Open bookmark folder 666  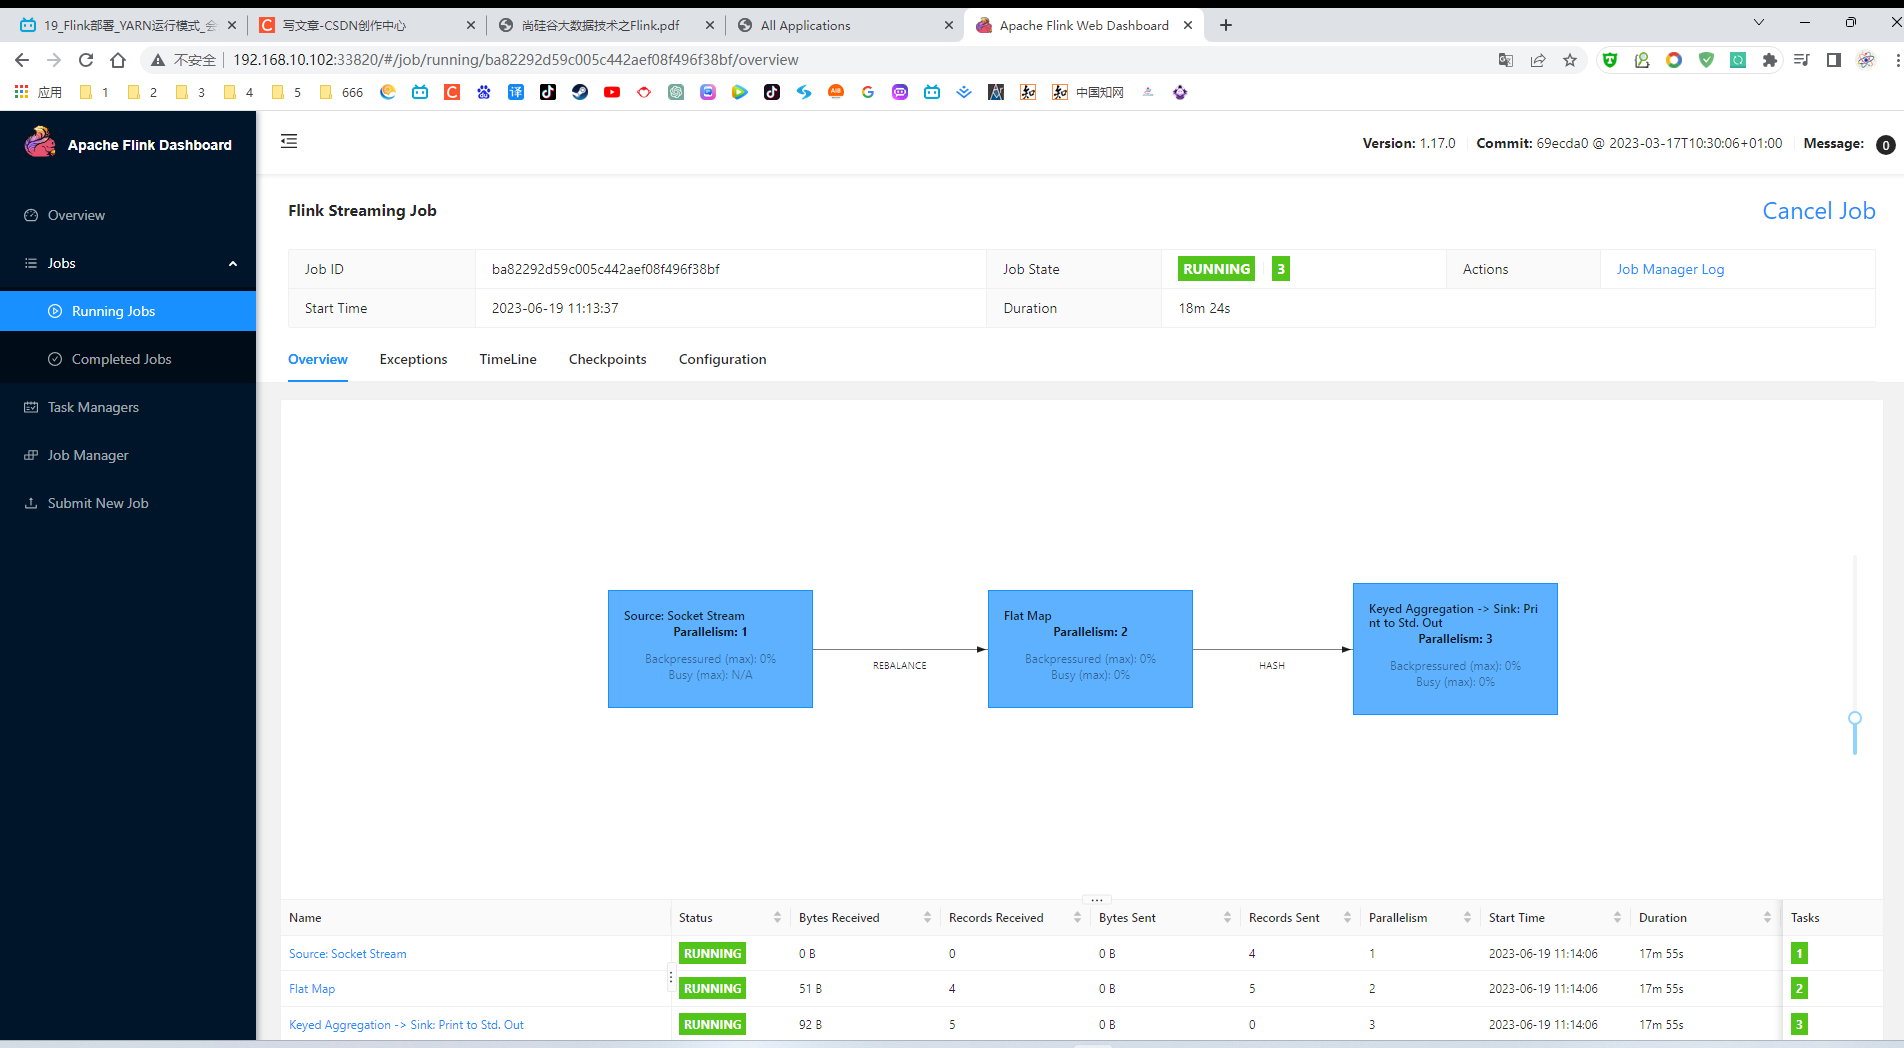tap(341, 92)
